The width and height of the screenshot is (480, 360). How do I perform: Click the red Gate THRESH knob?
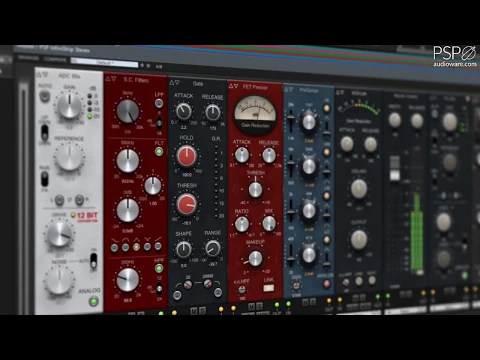click(x=187, y=204)
